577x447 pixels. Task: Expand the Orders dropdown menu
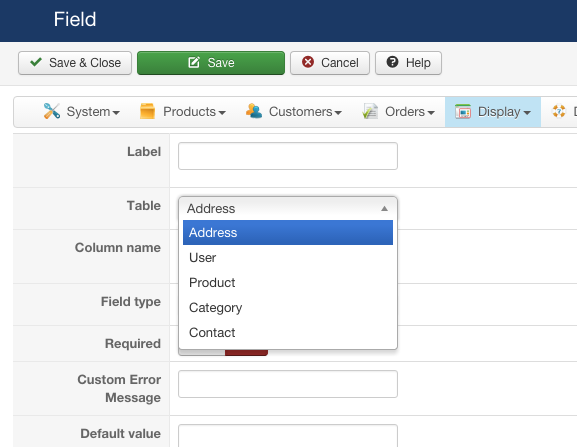[x=399, y=112]
